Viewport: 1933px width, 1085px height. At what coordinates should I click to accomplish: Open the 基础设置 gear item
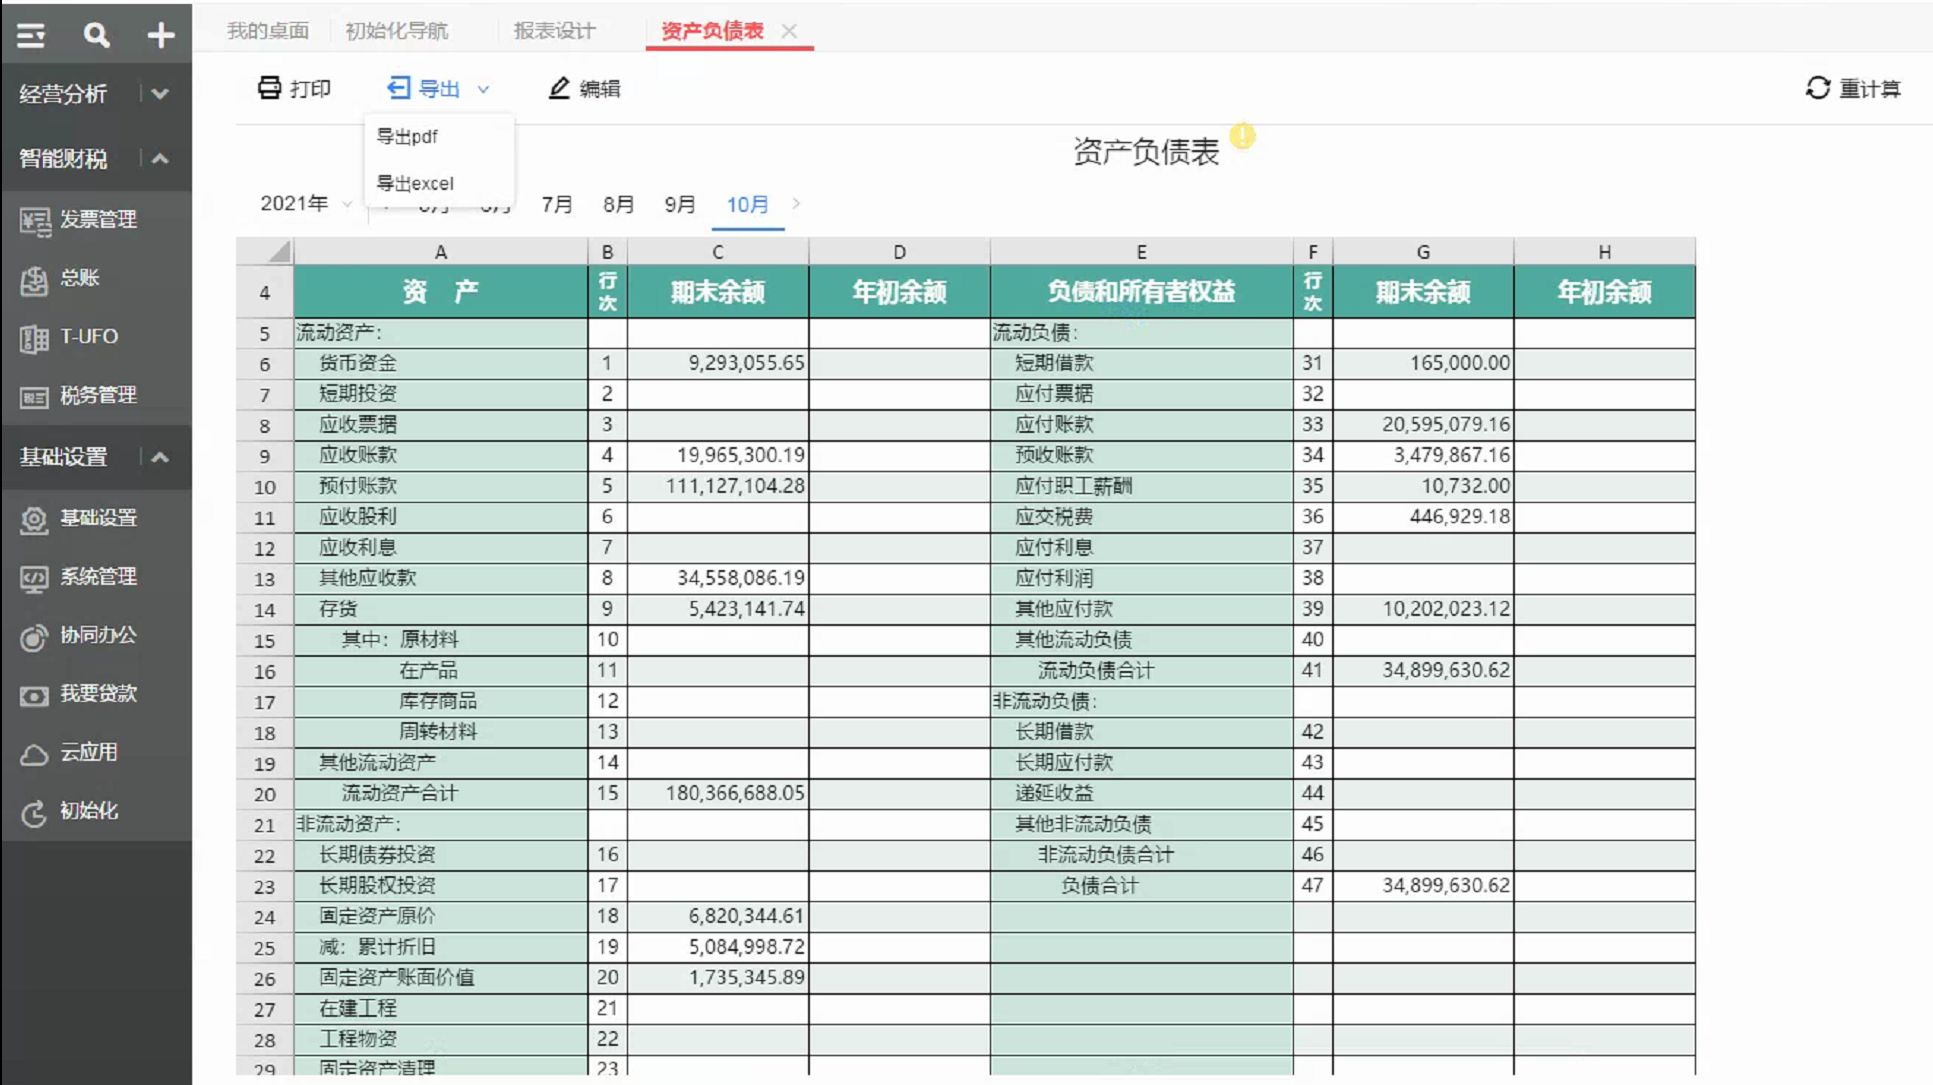(96, 518)
